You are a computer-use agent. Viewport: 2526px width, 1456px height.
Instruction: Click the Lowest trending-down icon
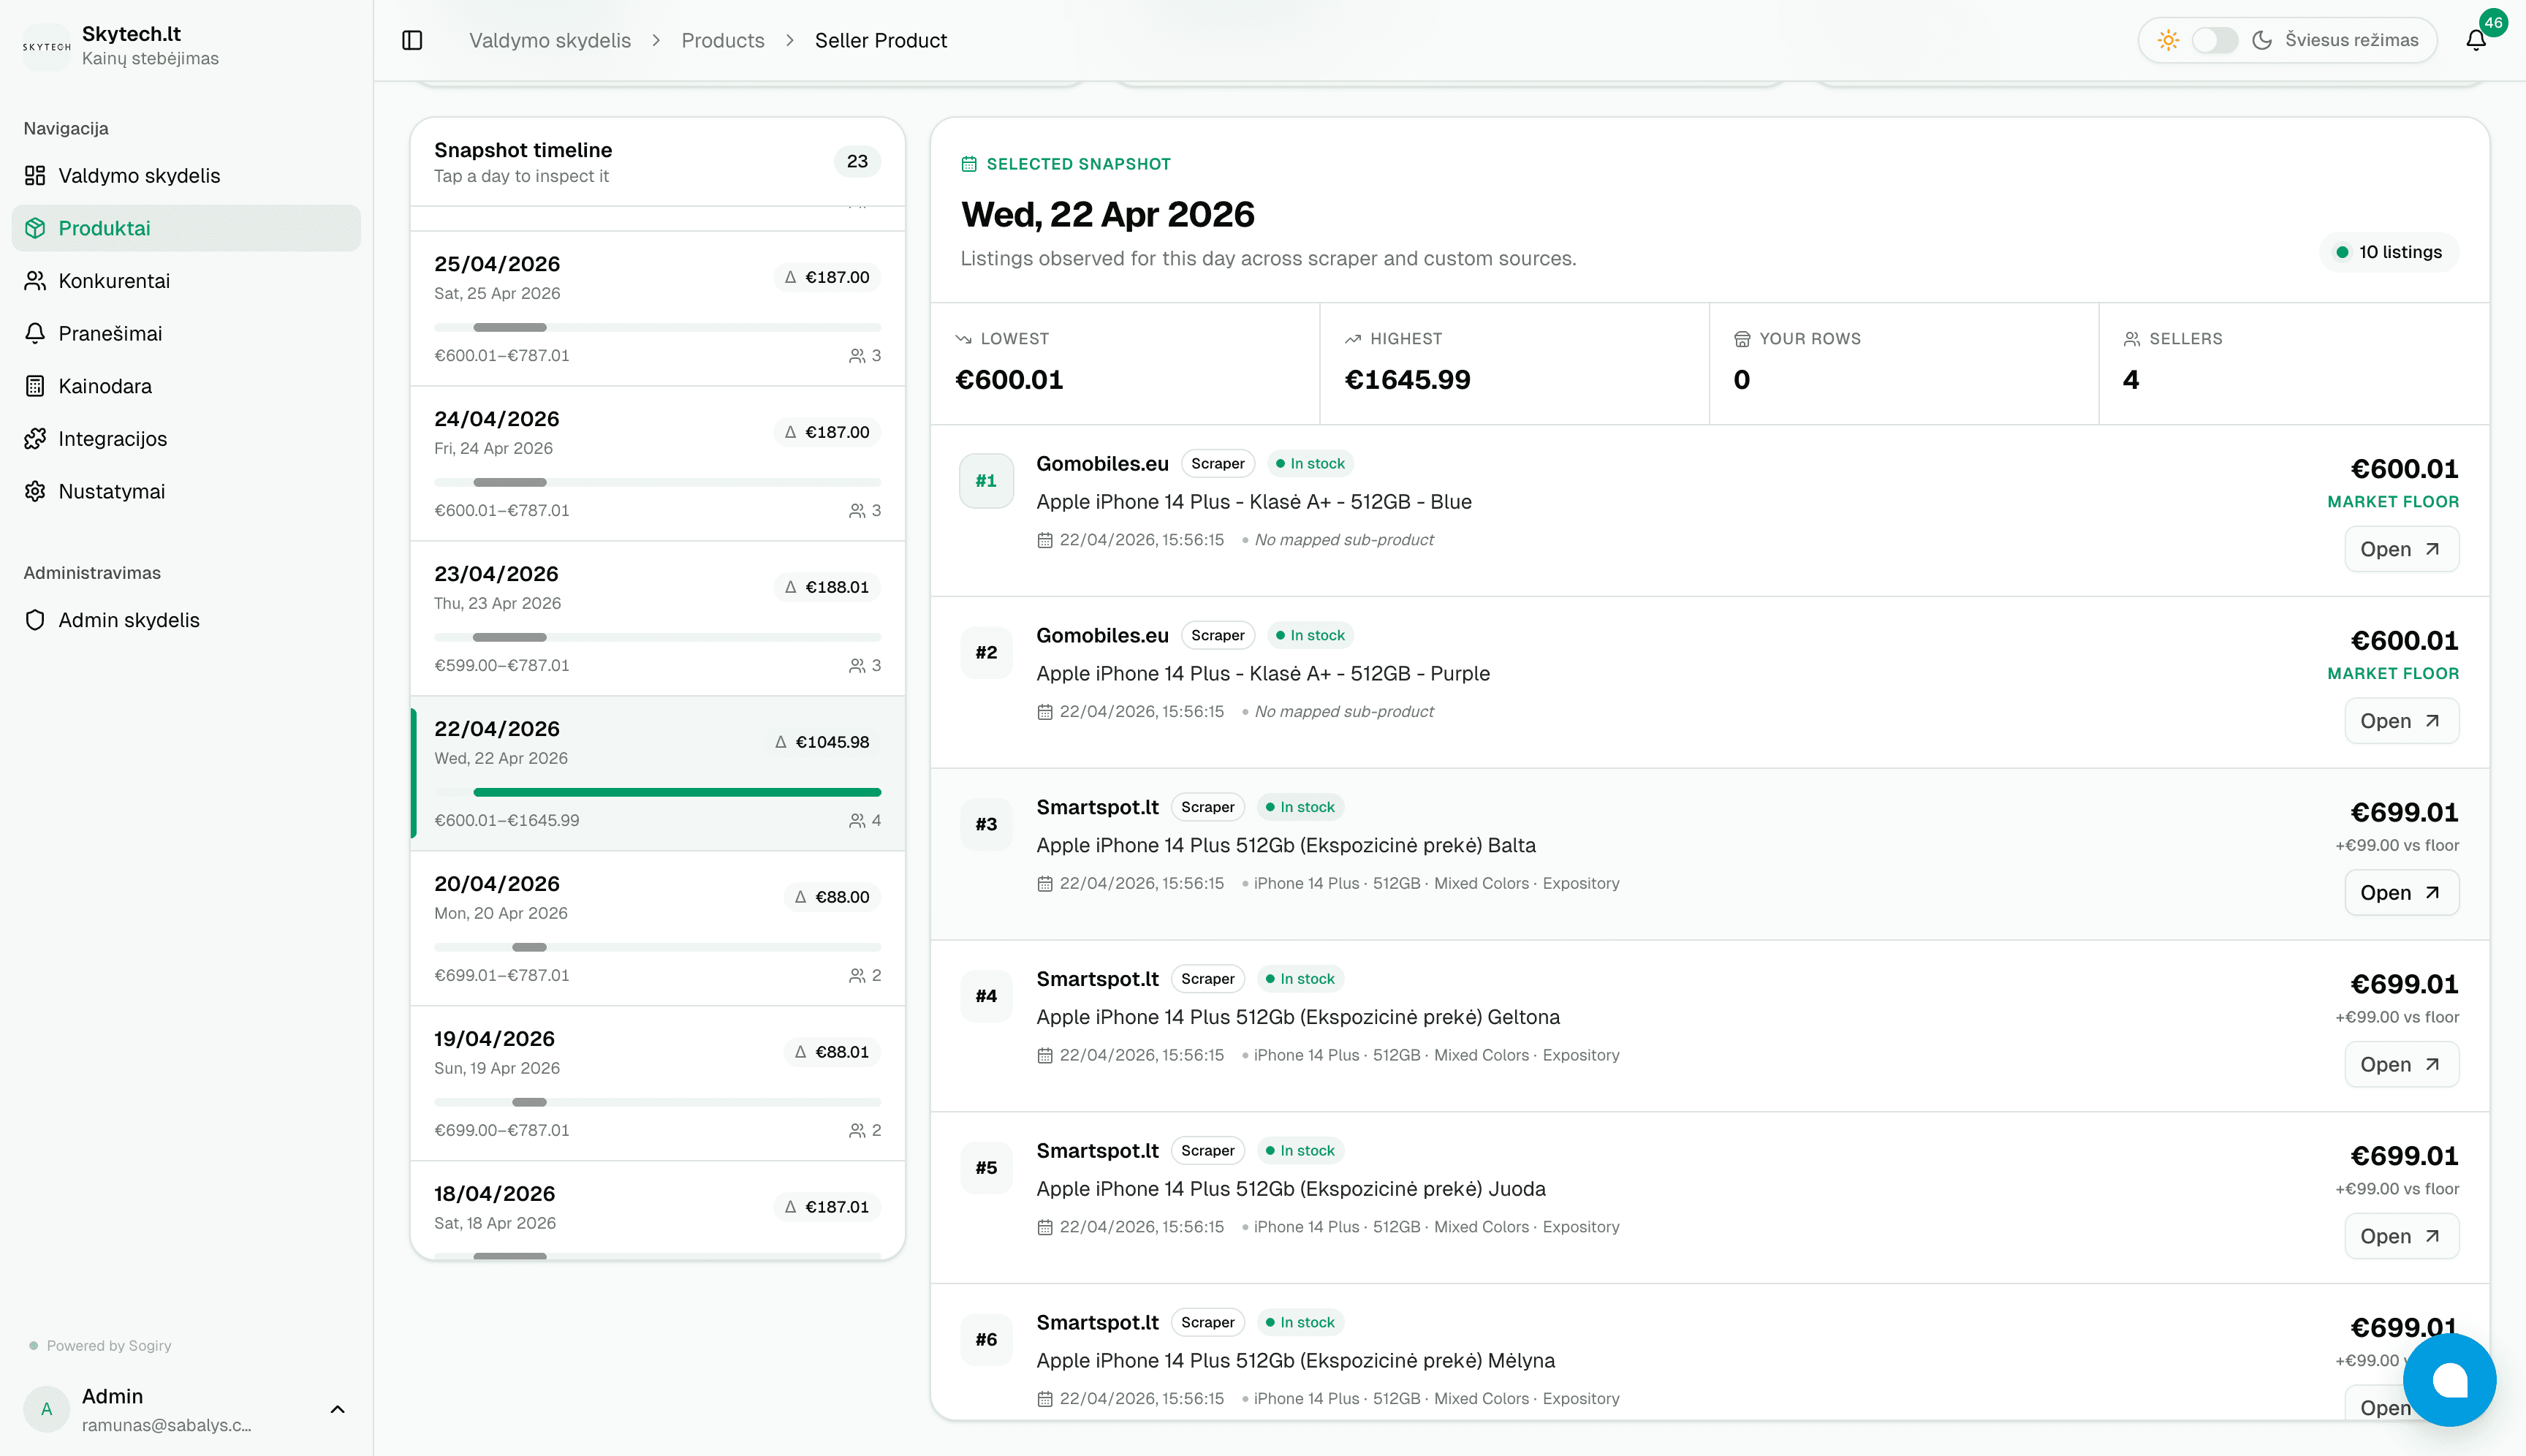click(x=964, y=339)
